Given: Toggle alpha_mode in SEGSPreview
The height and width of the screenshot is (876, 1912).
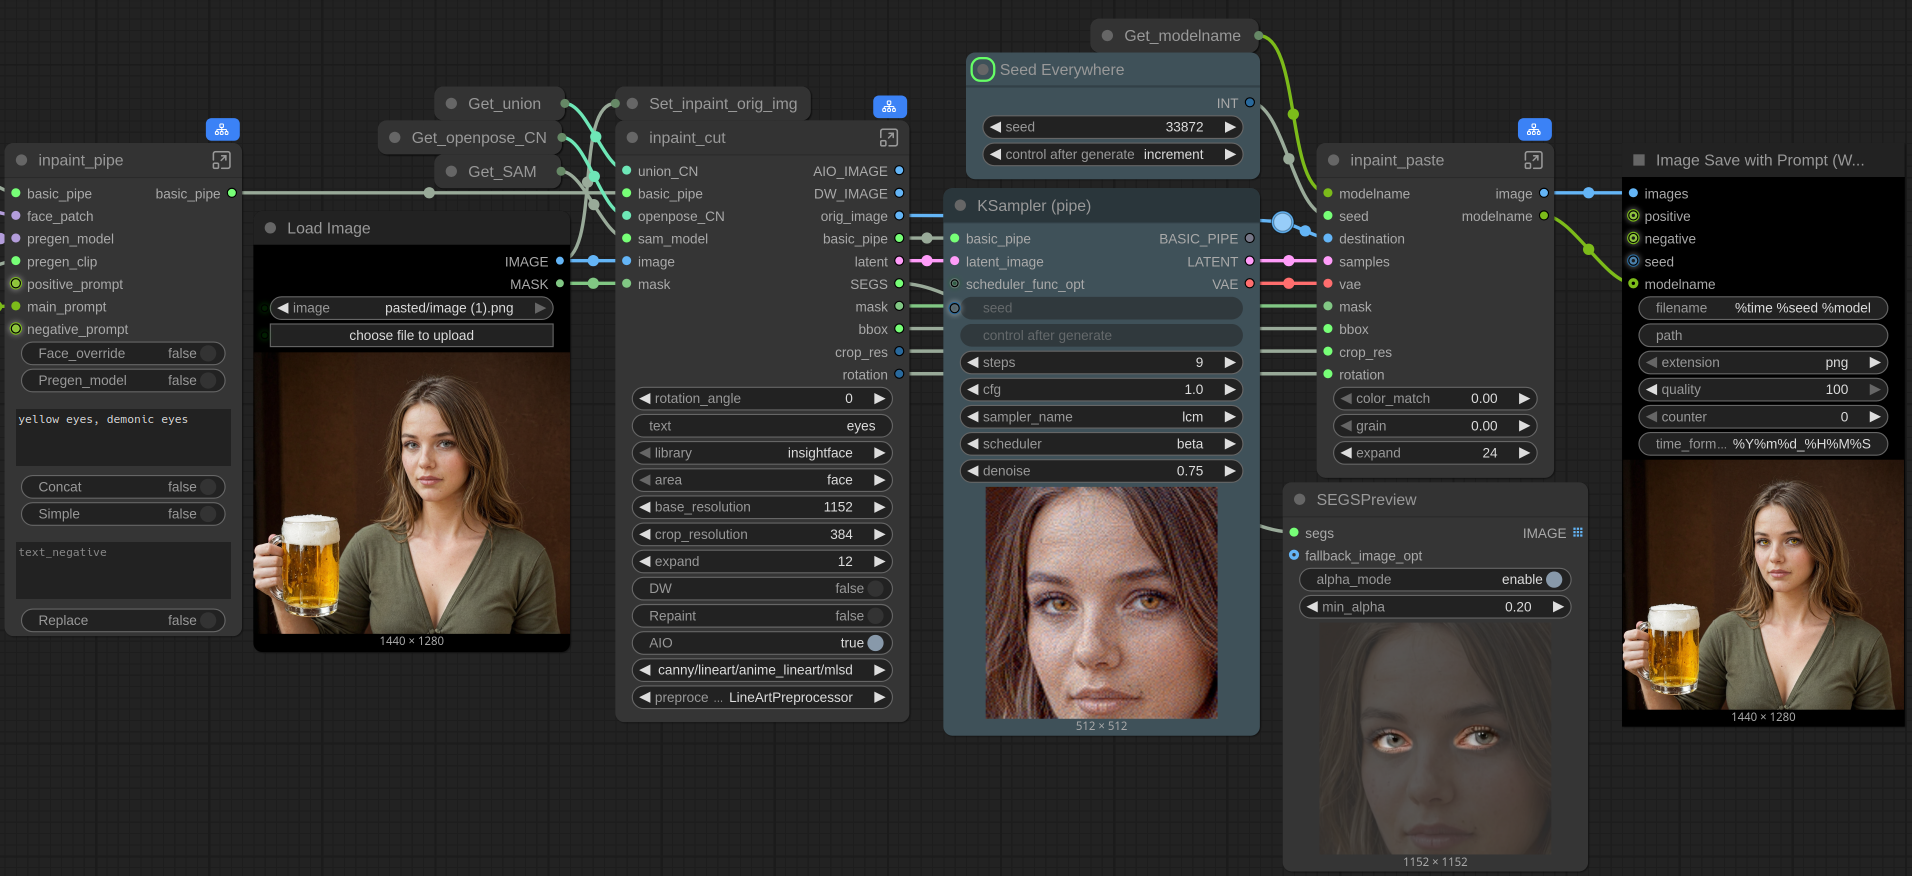Looking at the screenshot, I should pos(1553,580).
